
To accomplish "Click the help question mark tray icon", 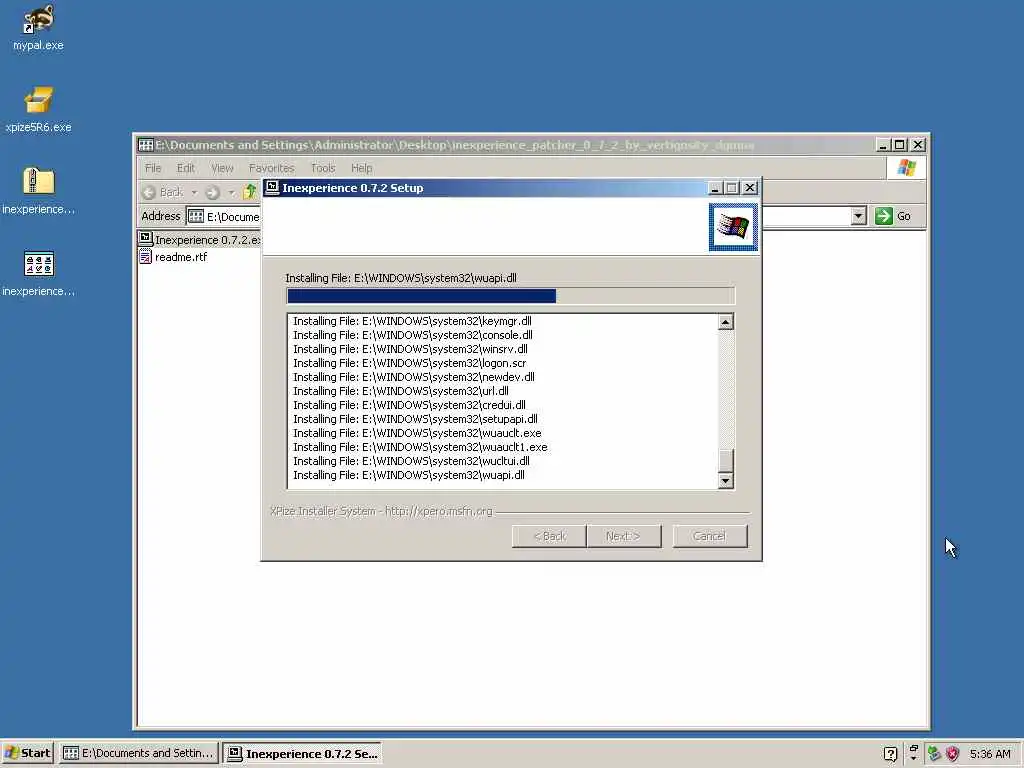I will coord(890,754).
